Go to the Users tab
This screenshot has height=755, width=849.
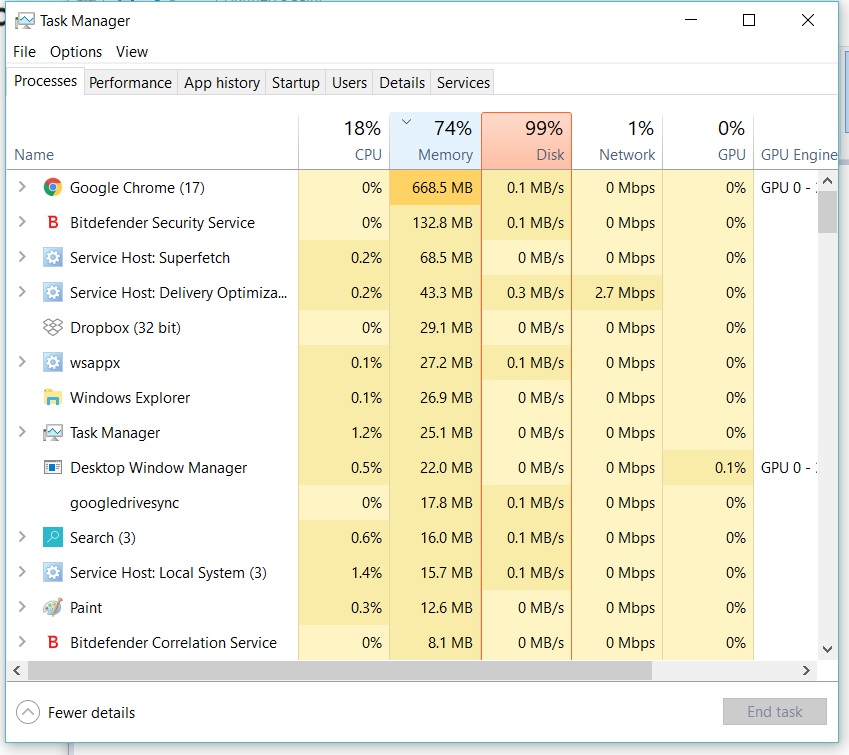coord(349,83)
